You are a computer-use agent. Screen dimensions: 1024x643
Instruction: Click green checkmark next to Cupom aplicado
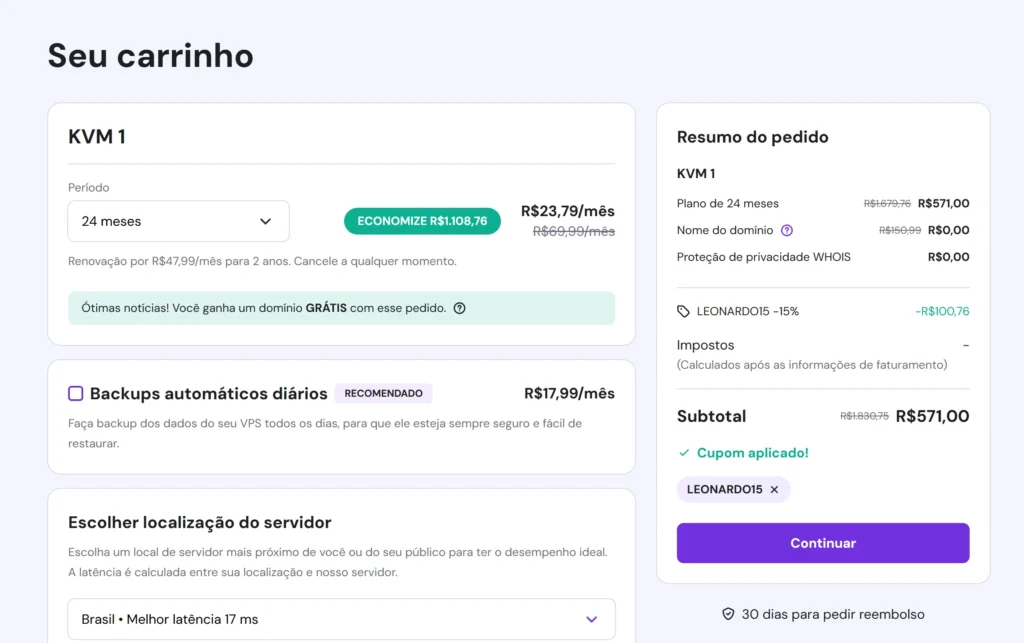tap(684, 453)
